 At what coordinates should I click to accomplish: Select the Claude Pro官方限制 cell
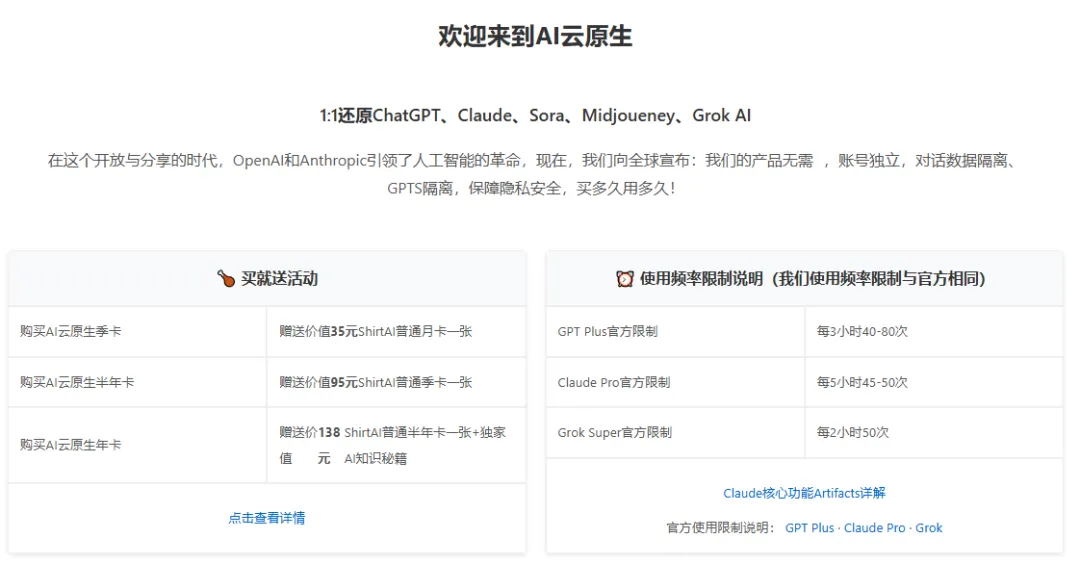(x=675, y=382)
